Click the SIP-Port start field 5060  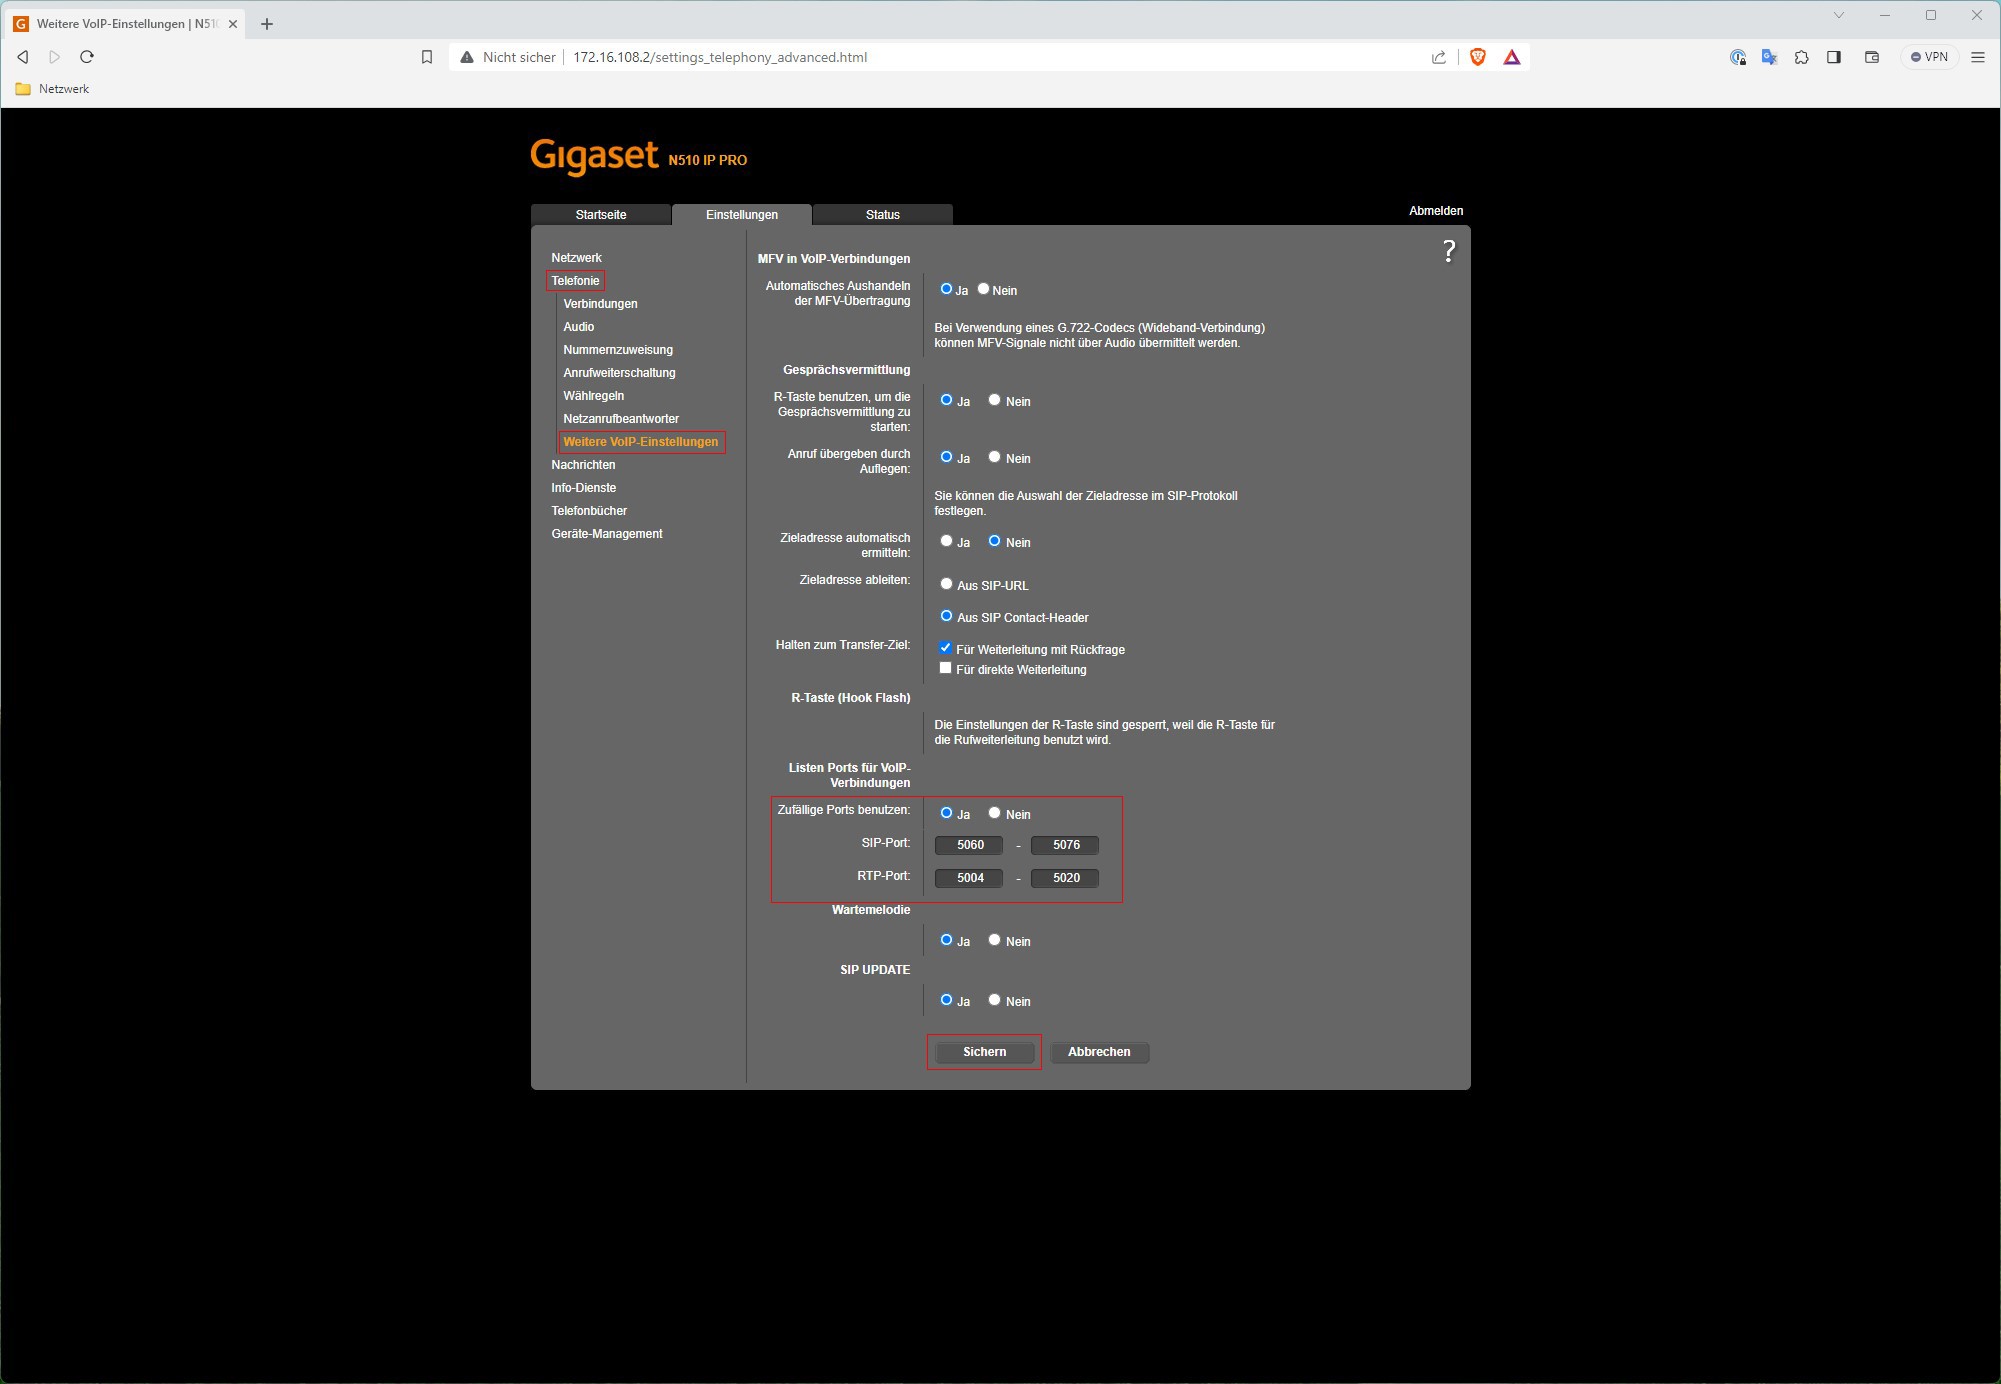[969, 845]
